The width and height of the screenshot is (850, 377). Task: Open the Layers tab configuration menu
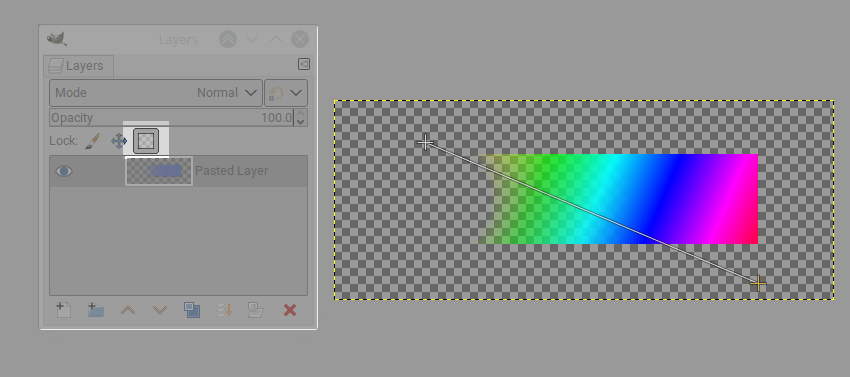click(304, 65)
